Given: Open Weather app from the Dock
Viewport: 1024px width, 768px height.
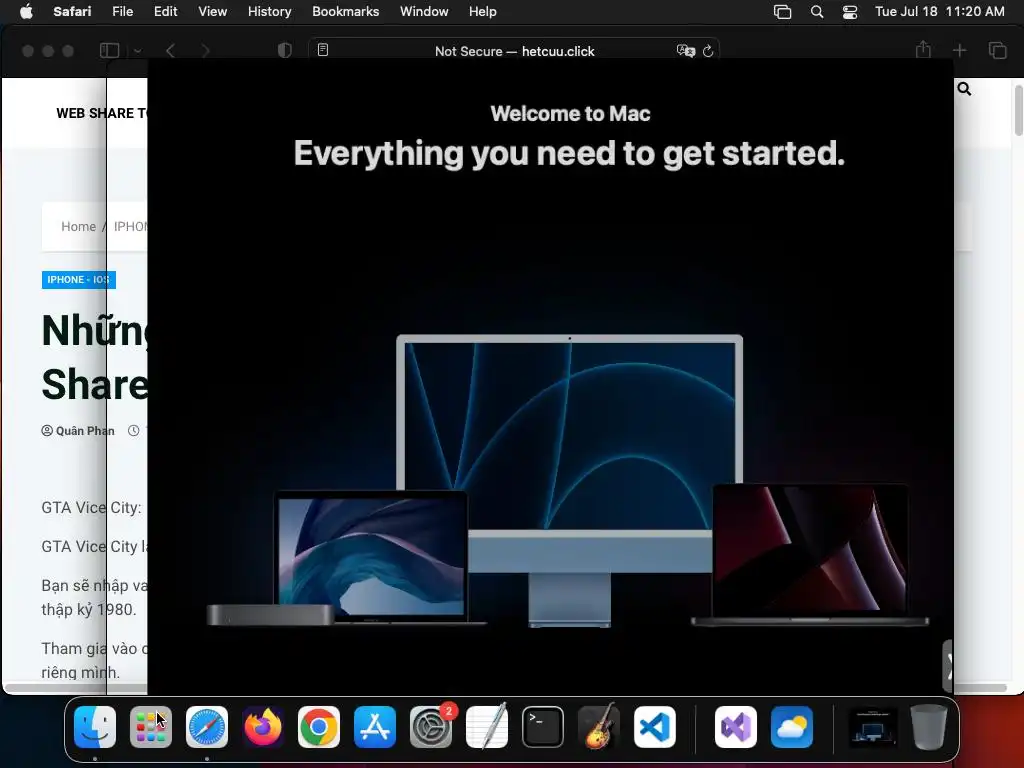Looking at the screenshot, I should click(792, 727).
